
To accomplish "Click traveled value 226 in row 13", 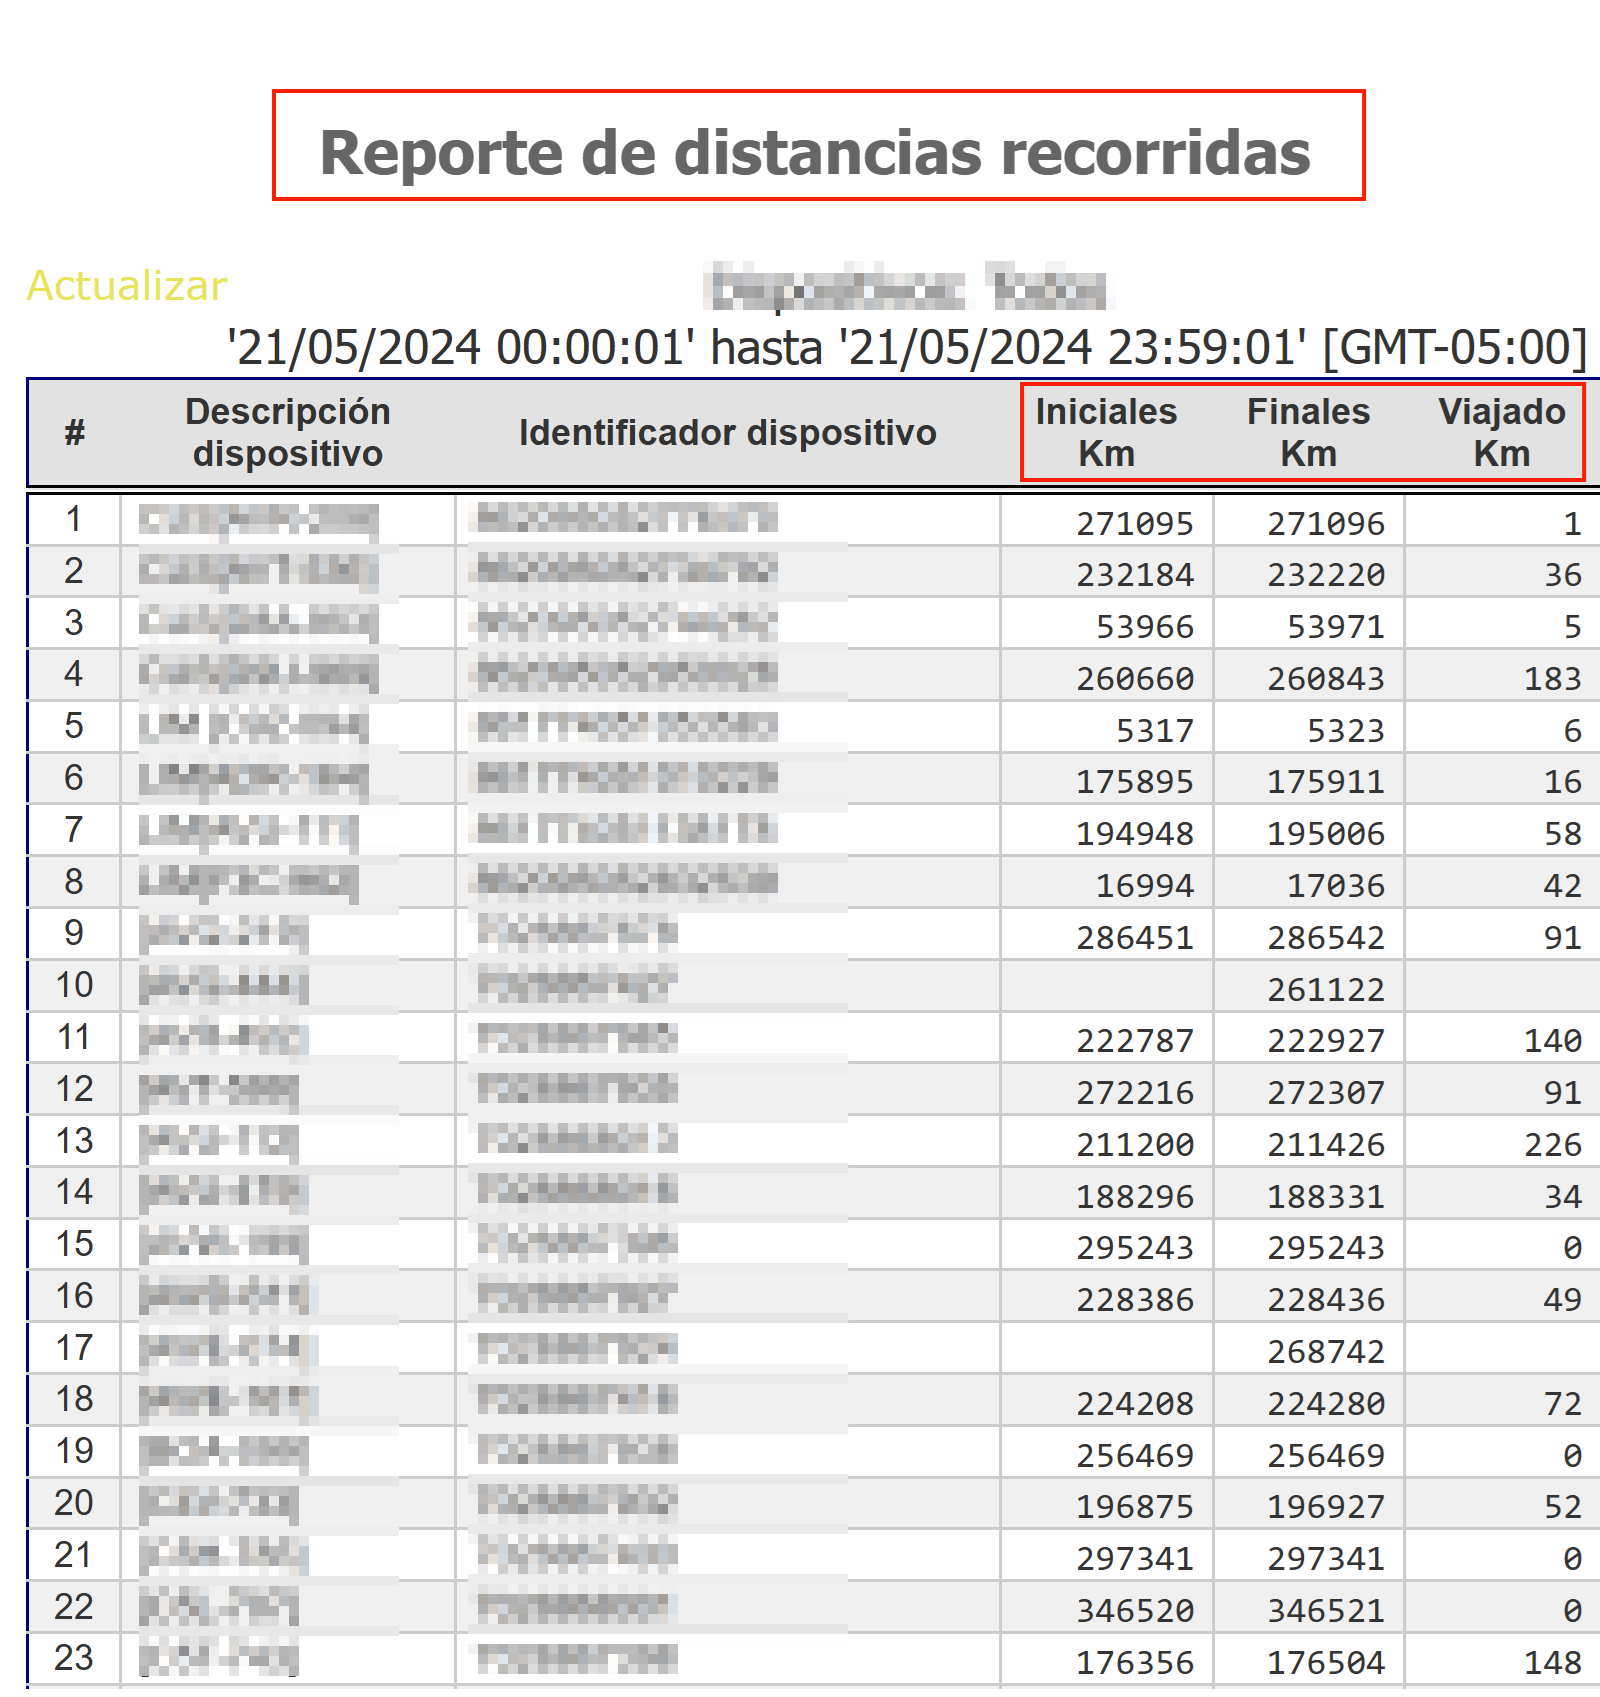I will point(1551,1145).
